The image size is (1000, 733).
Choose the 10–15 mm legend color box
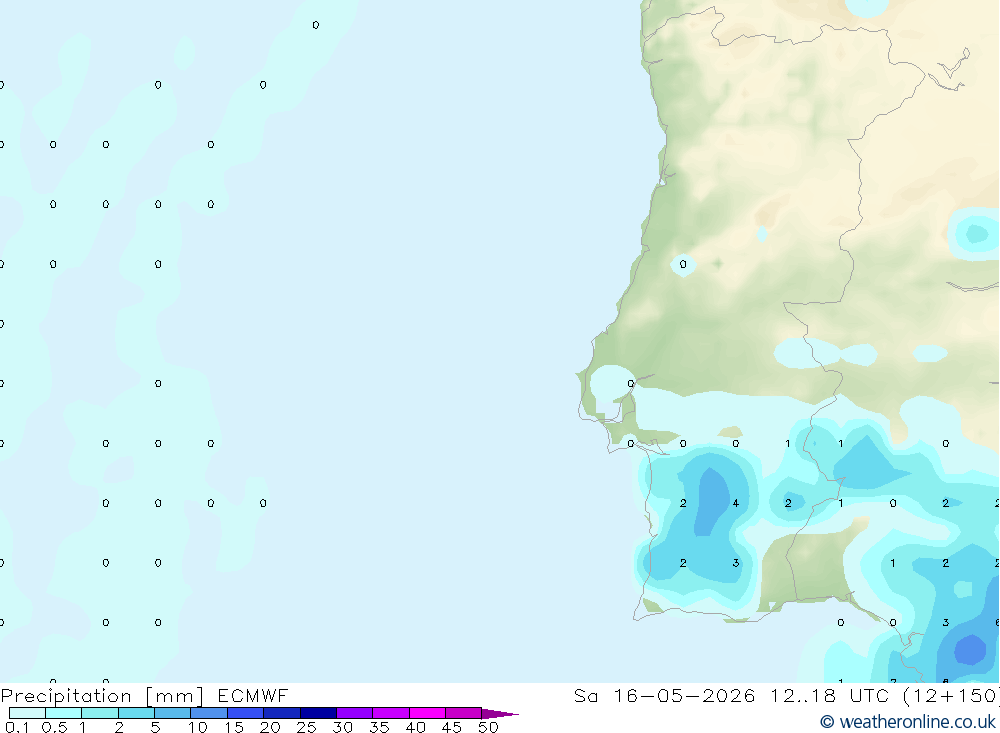(x=209, y=713)
